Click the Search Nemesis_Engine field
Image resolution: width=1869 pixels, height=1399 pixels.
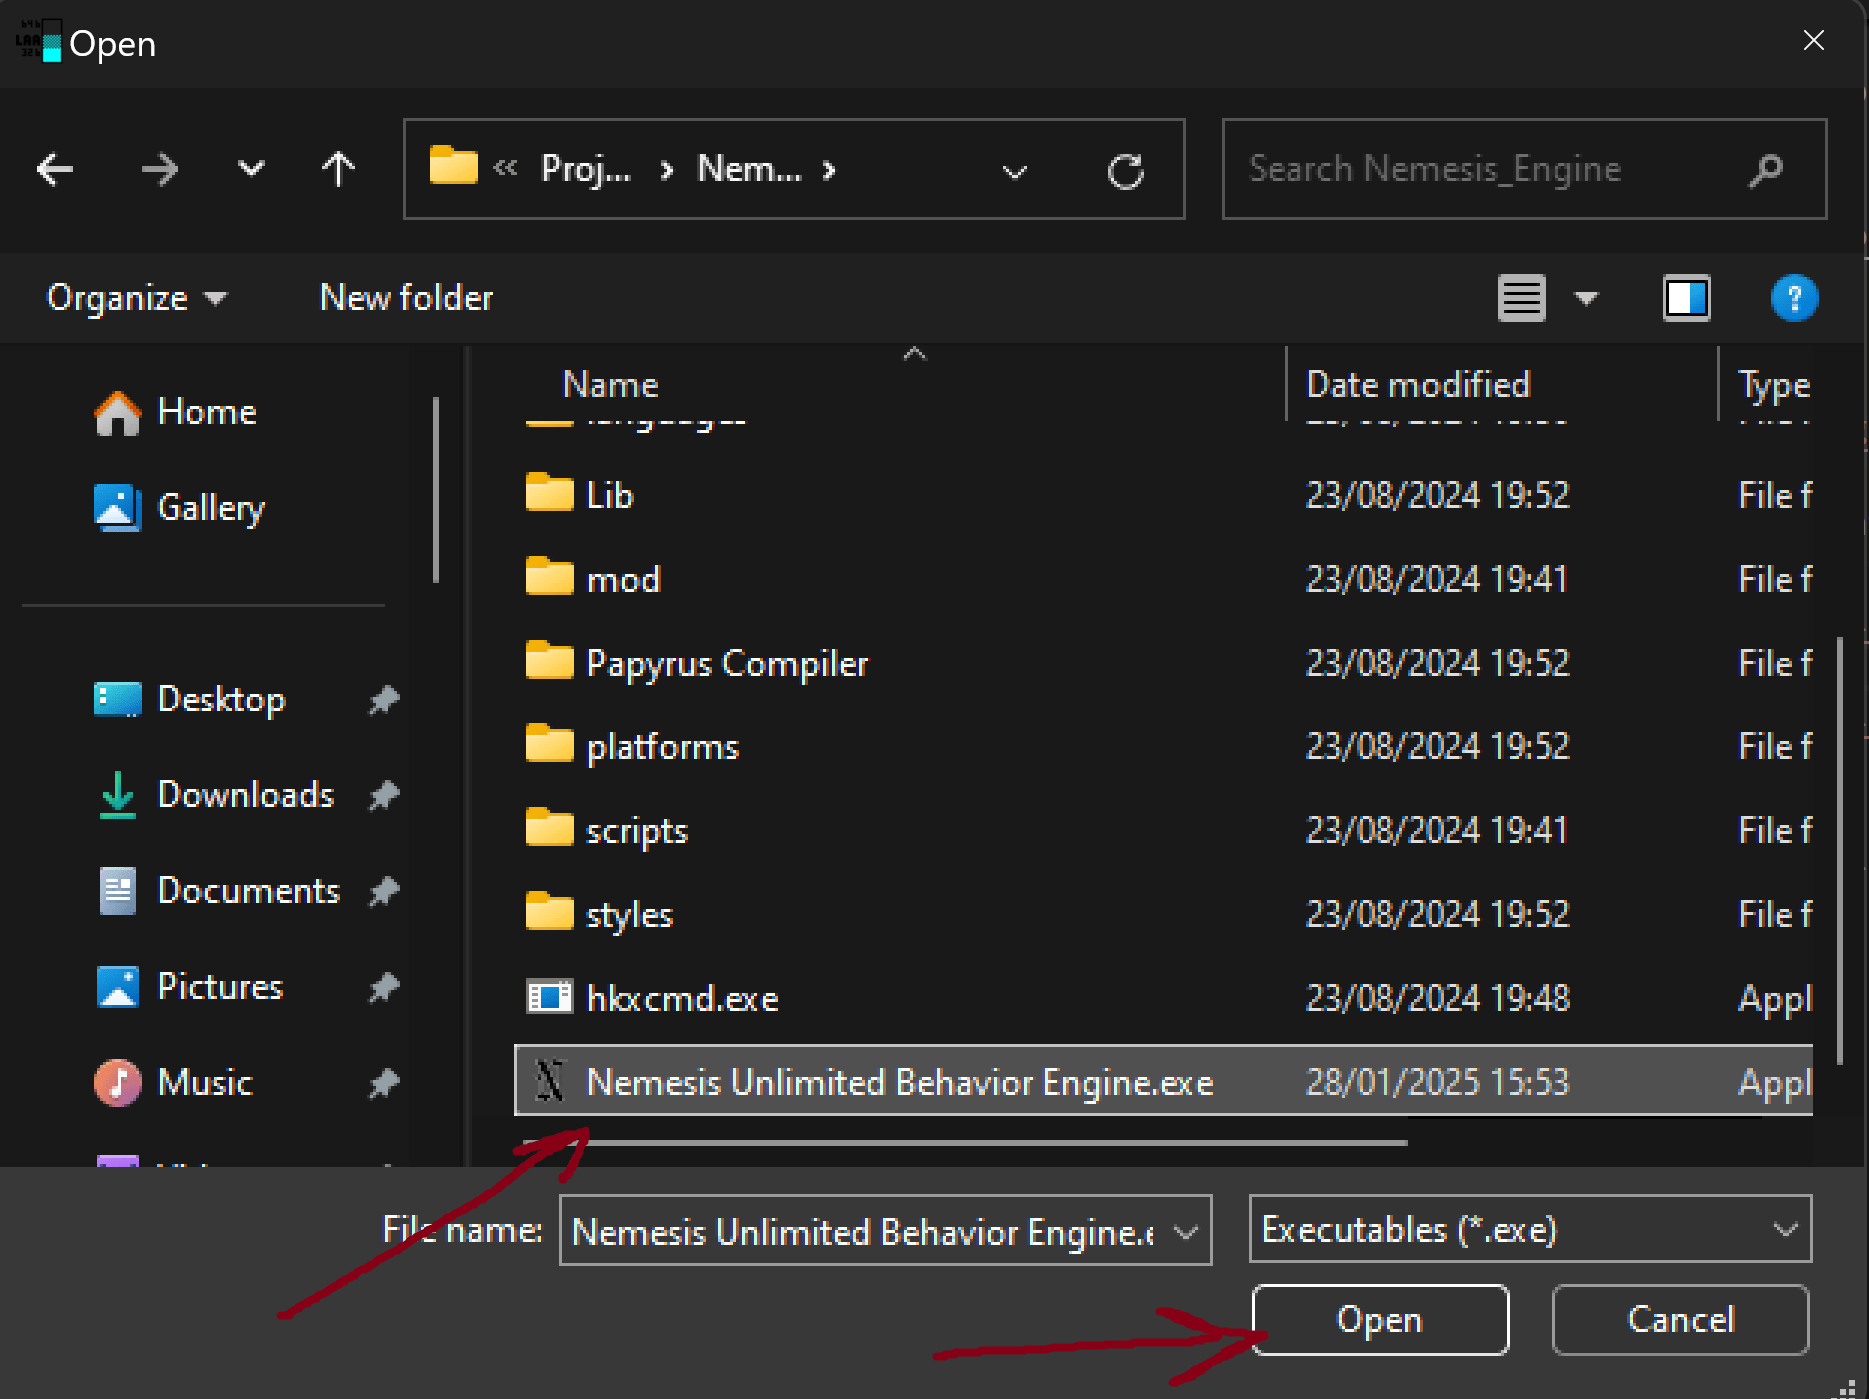tap(1495, 169)
